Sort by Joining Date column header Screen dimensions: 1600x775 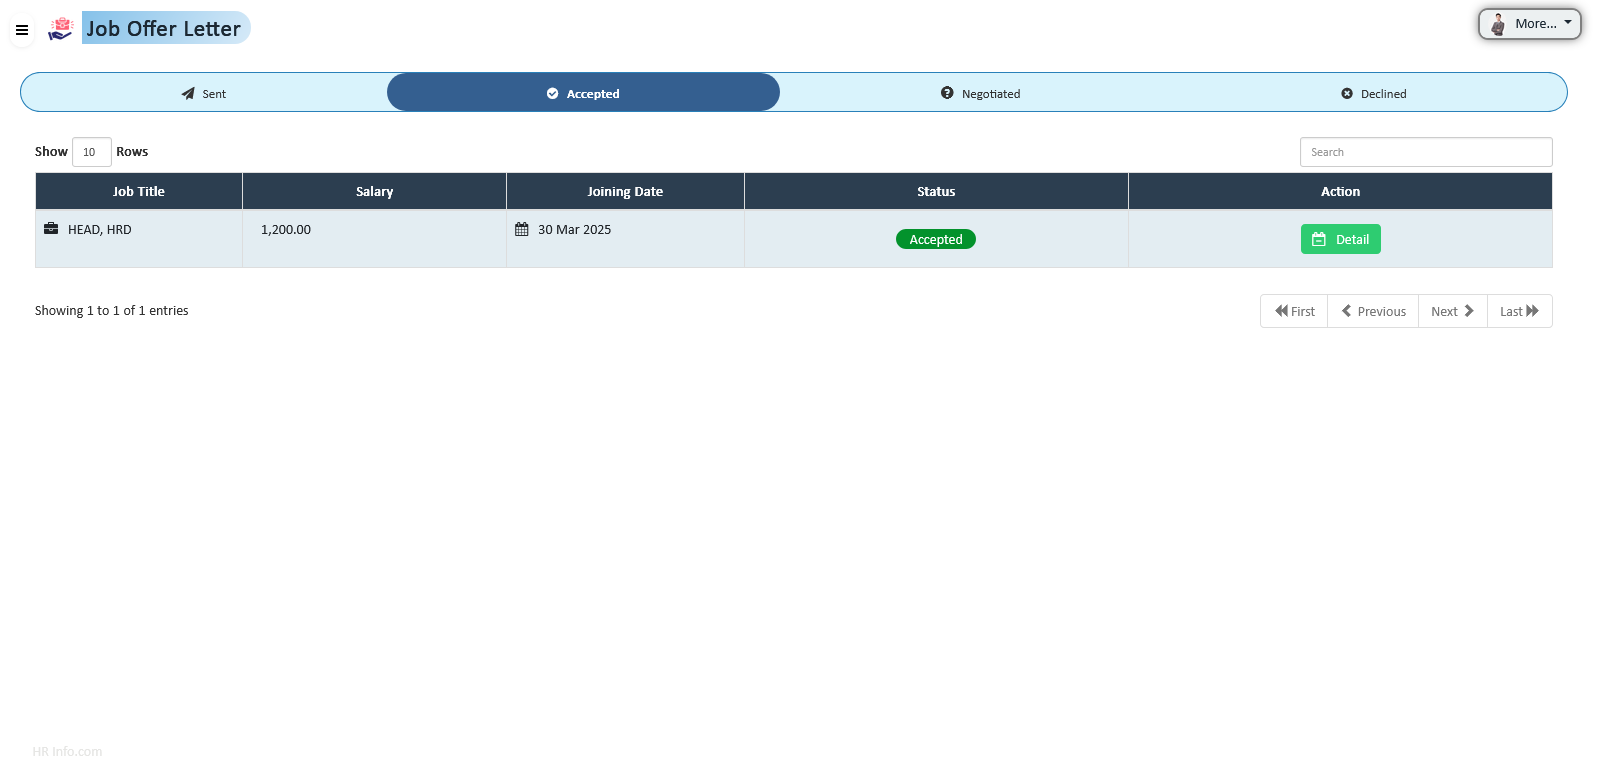625,191
